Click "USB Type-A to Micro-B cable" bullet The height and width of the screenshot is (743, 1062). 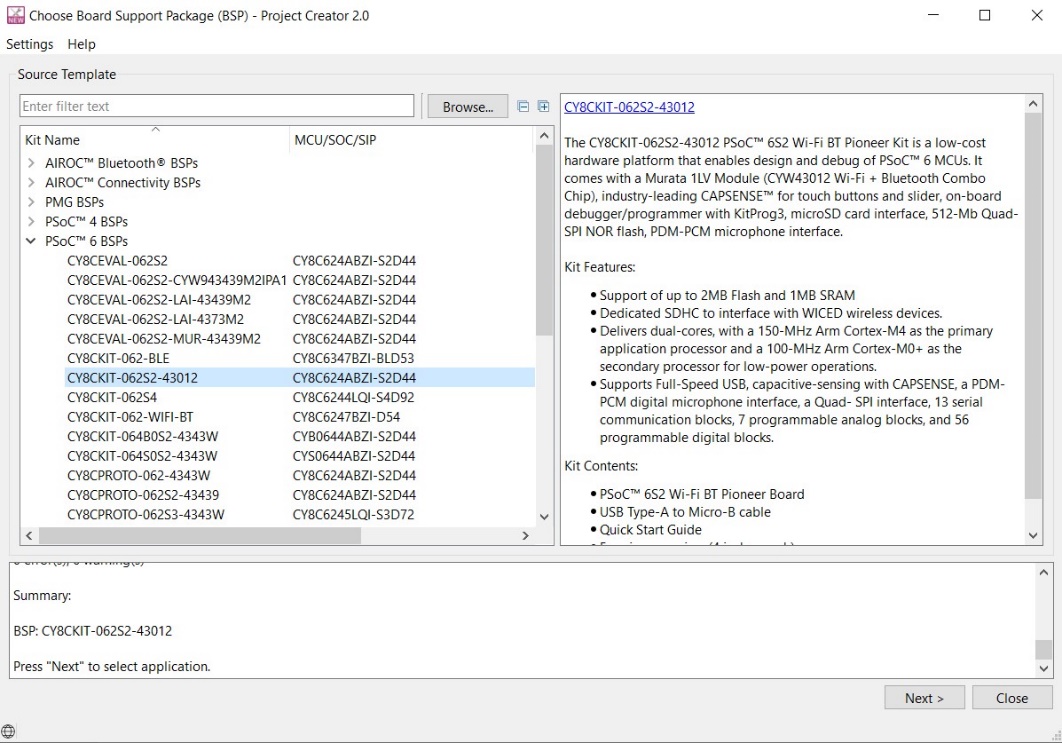(685, 512)
